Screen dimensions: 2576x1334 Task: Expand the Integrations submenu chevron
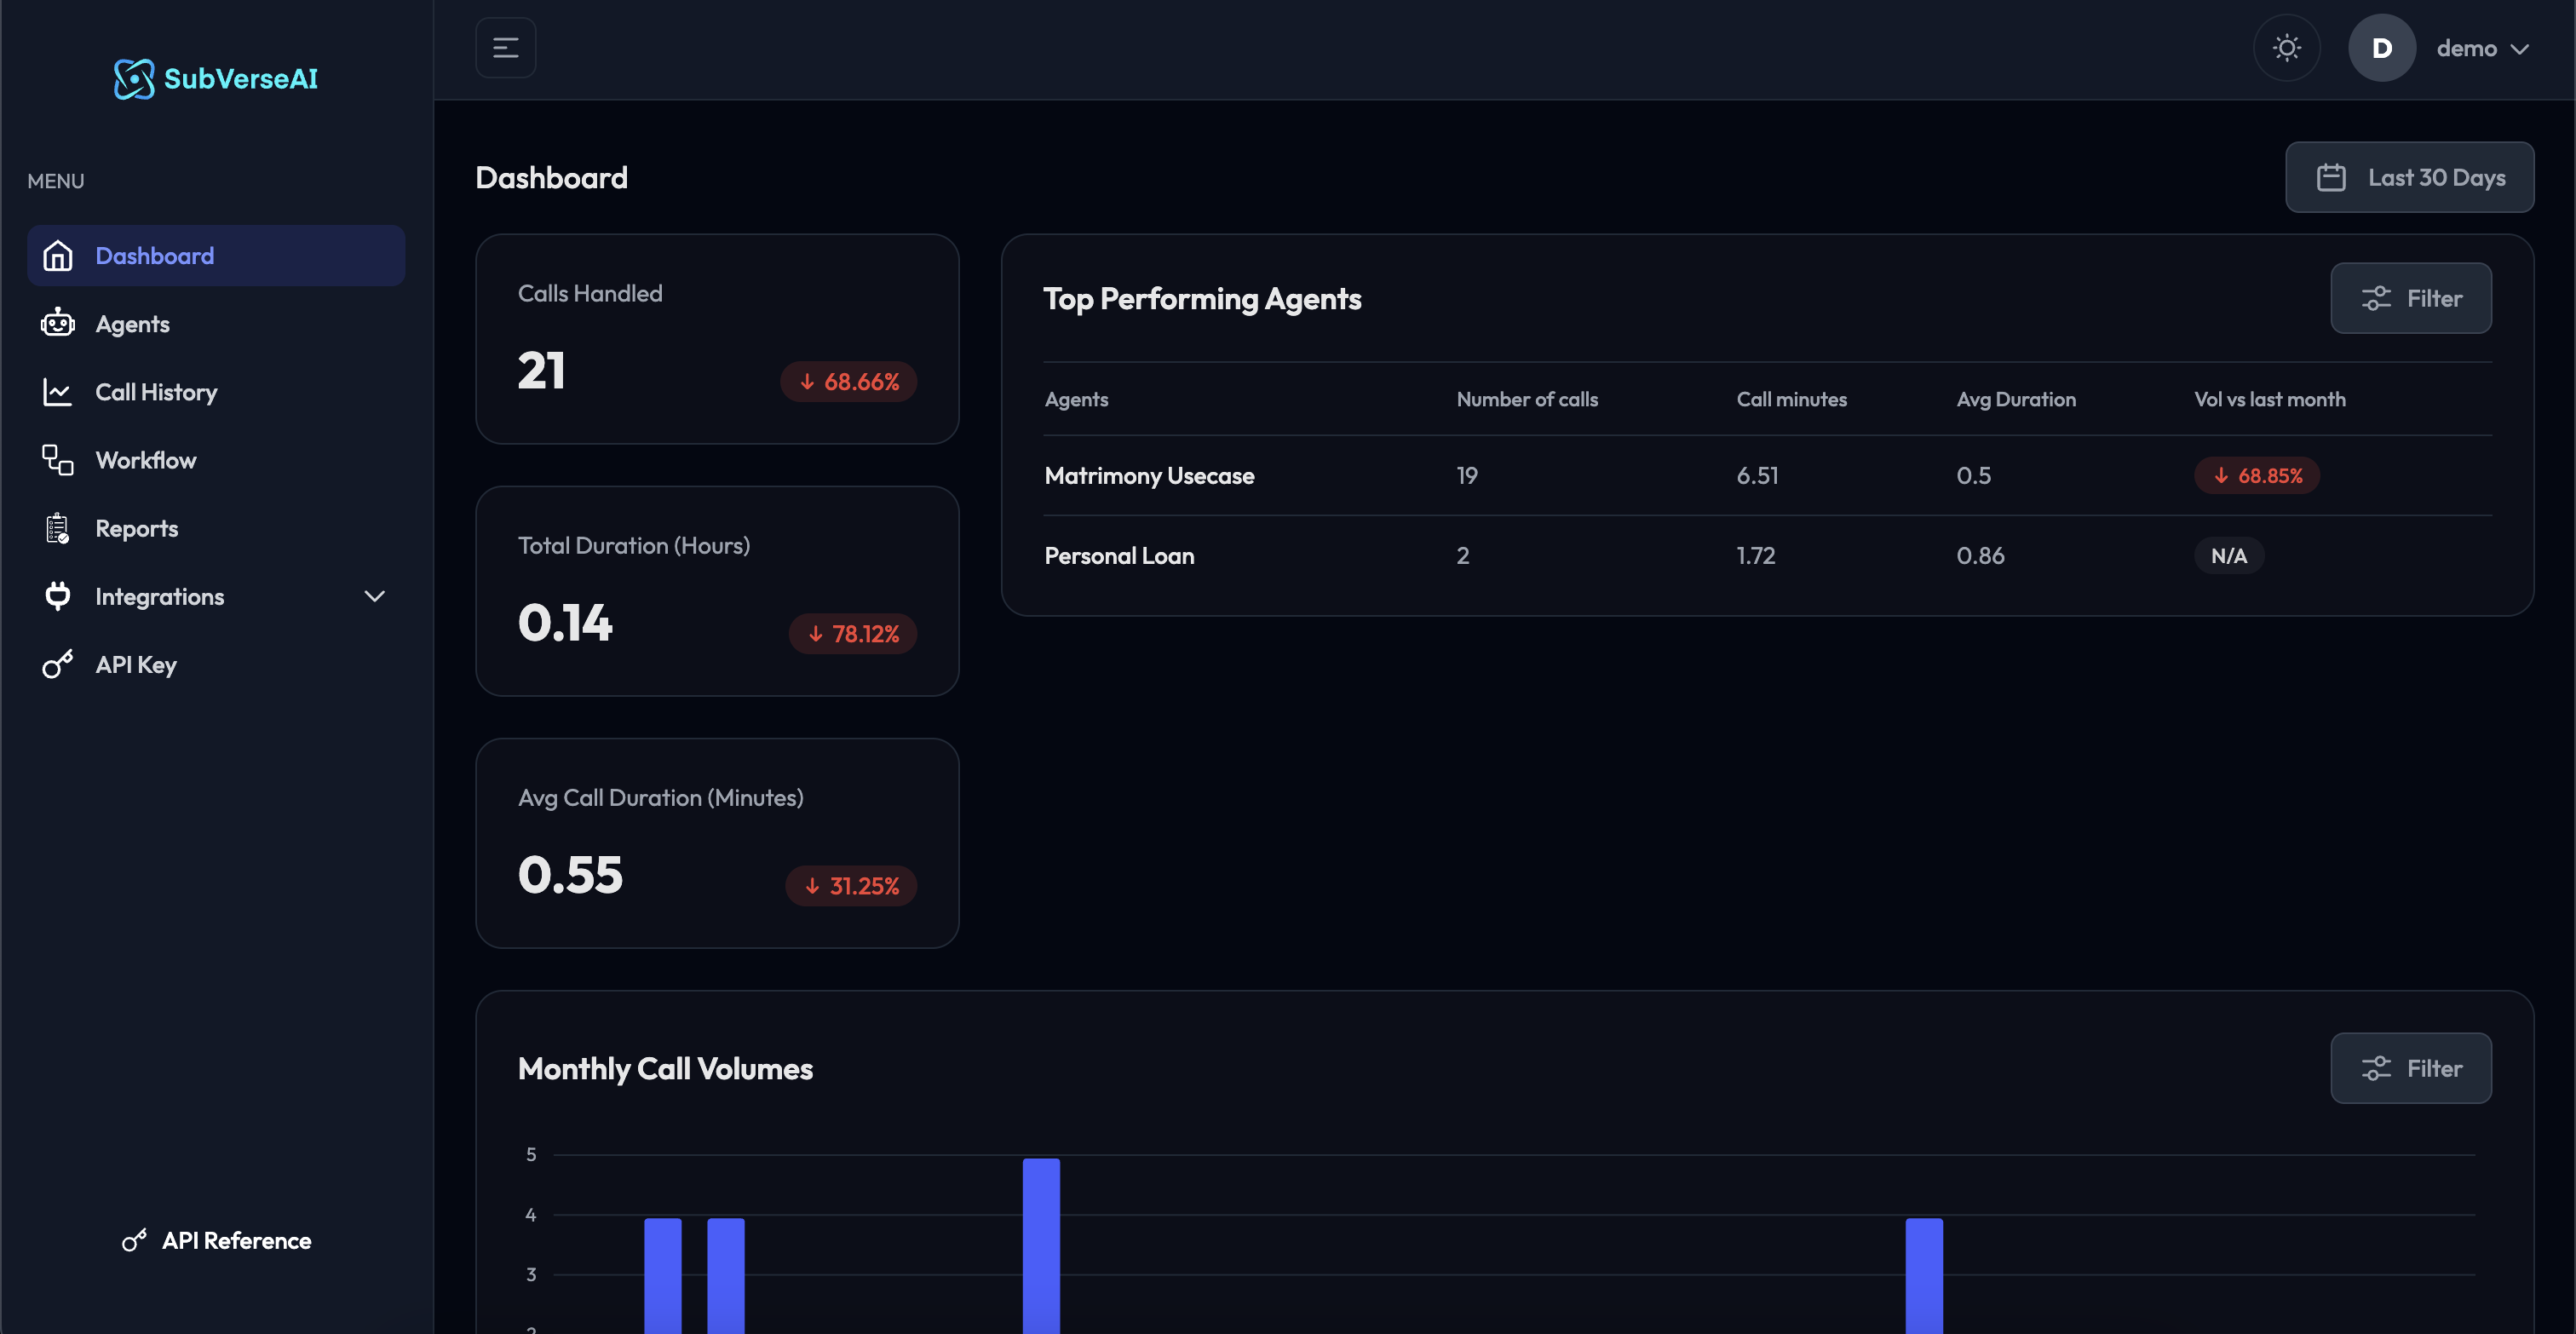tap(374, 596)
